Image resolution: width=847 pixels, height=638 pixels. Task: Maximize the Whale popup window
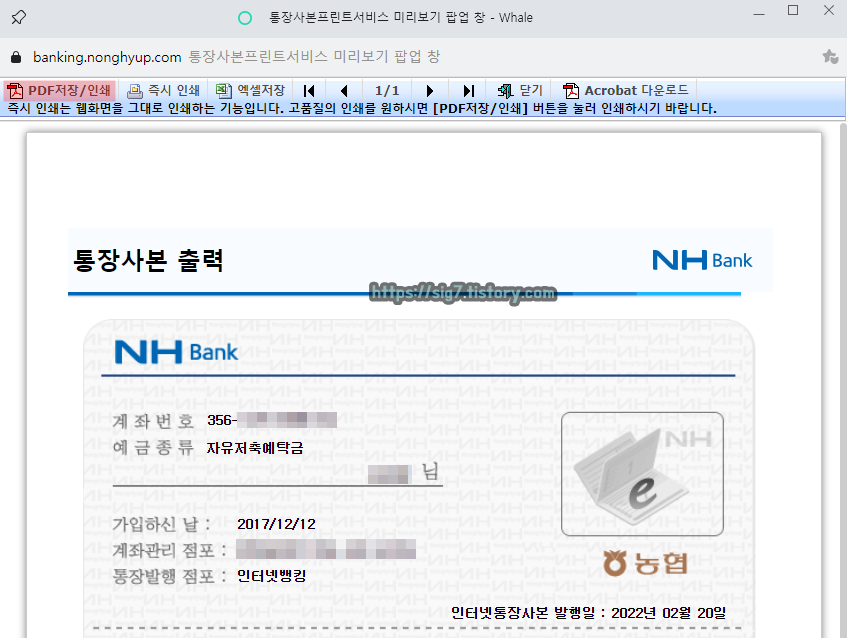point(793,10)
